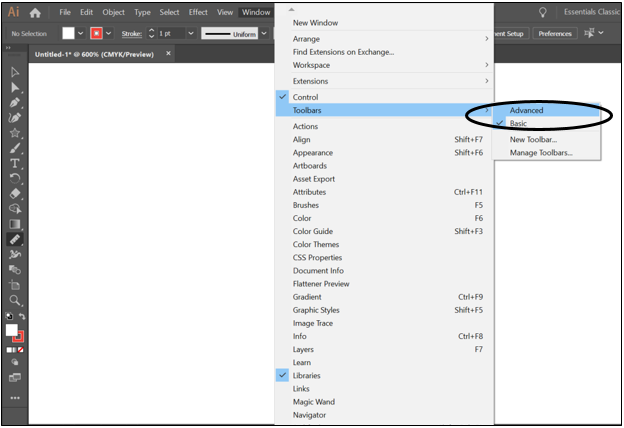The image size is (624, 428).
Task: Open the Effect menu
Action: point(198,12)
